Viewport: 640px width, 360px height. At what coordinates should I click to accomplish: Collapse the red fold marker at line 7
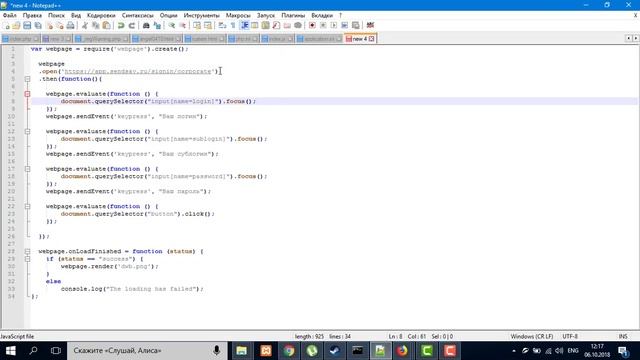click(x=27, y=94)
